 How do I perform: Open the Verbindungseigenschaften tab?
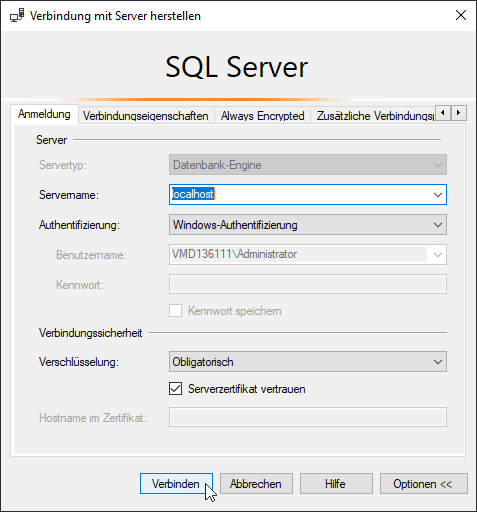coord(146,116)
